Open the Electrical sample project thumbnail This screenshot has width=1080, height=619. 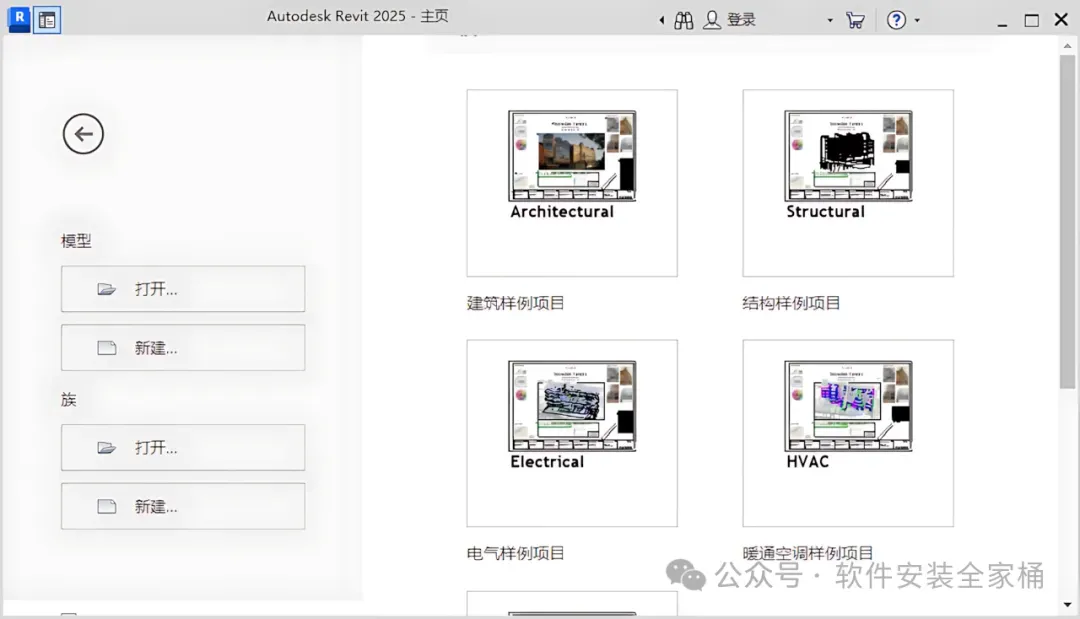click(x=572, y=433)
